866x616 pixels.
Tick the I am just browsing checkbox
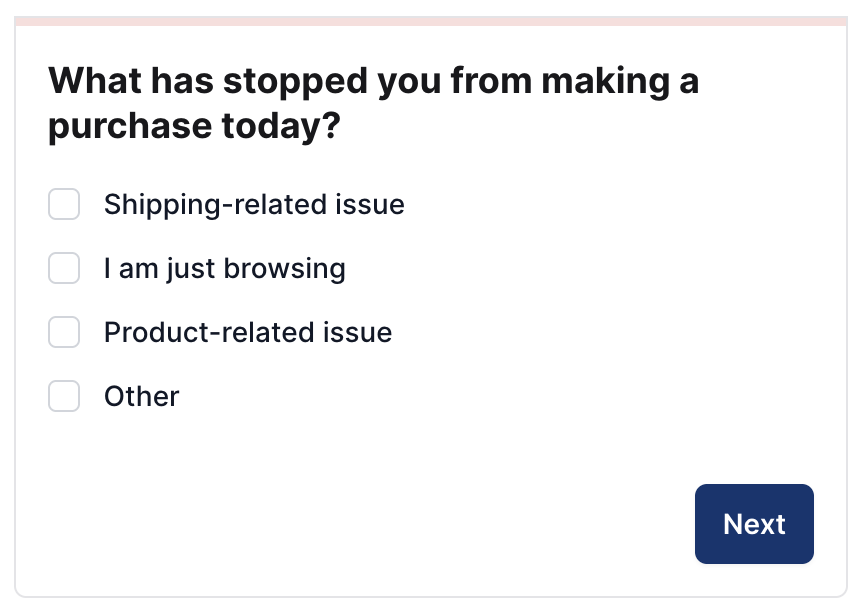pyautogui.click(x=64, y=268)
